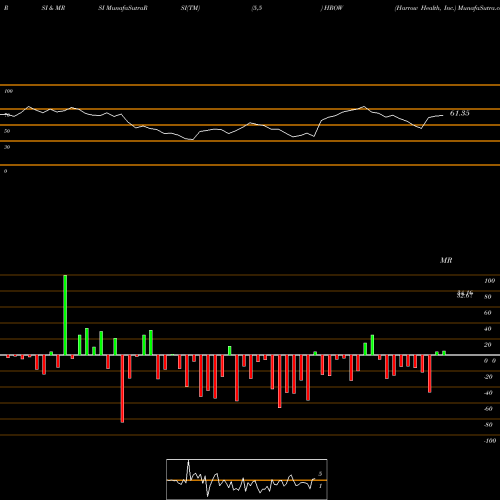The height and width of the screenshot is (500, 500).
Task: Click the -60 label on MR axis
Action: coord(488,409)
